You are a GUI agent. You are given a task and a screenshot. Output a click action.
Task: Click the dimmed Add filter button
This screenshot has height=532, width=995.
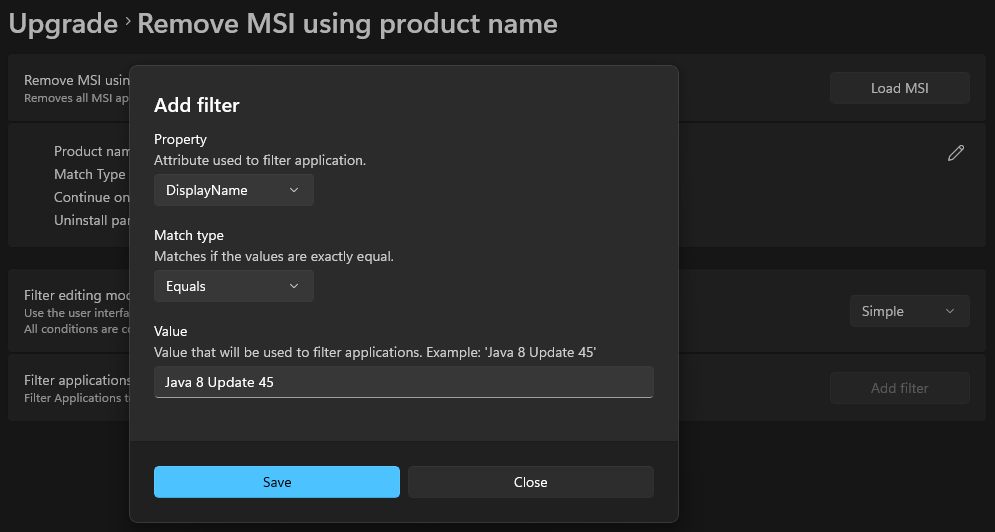(x=899, y=388)
